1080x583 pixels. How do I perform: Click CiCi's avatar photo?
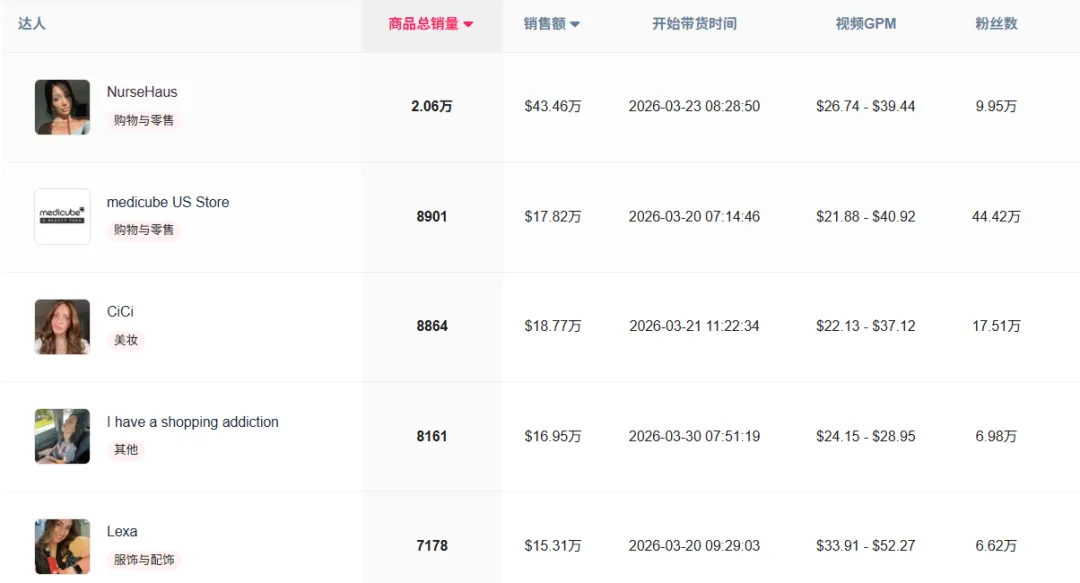click(62, 326)
